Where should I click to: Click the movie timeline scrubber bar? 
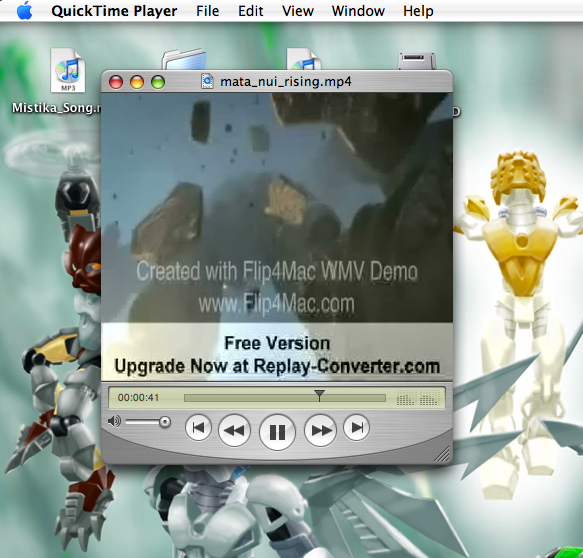(x=285, y=399)
